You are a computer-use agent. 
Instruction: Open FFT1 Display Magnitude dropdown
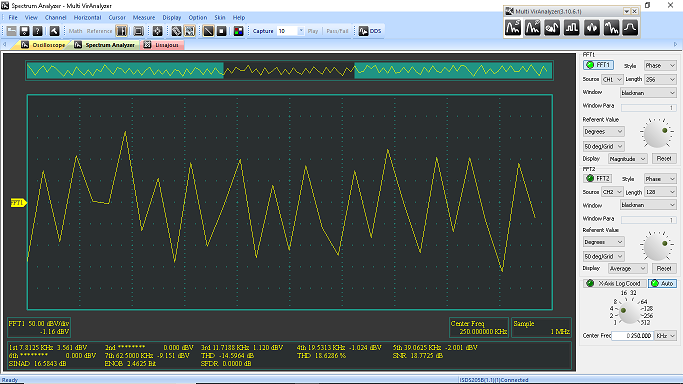(628, 159)
